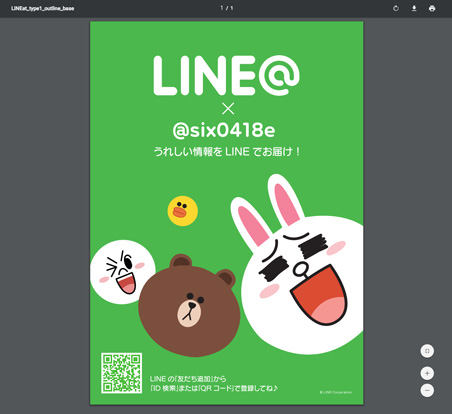Print the PDF document
The width and height of the screenshot is (452, 414).
click(x=432, y=8)
